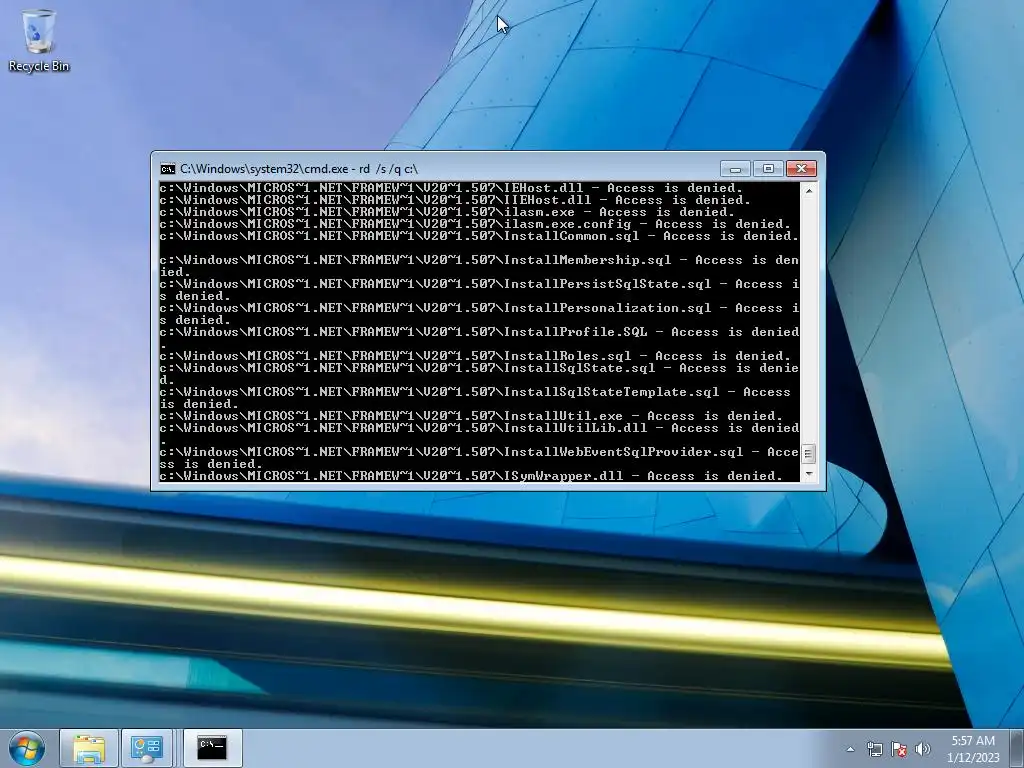Click the InstallUtilLib.dll output line
Screen dimensions: 1024x768
tap(479, 434)
